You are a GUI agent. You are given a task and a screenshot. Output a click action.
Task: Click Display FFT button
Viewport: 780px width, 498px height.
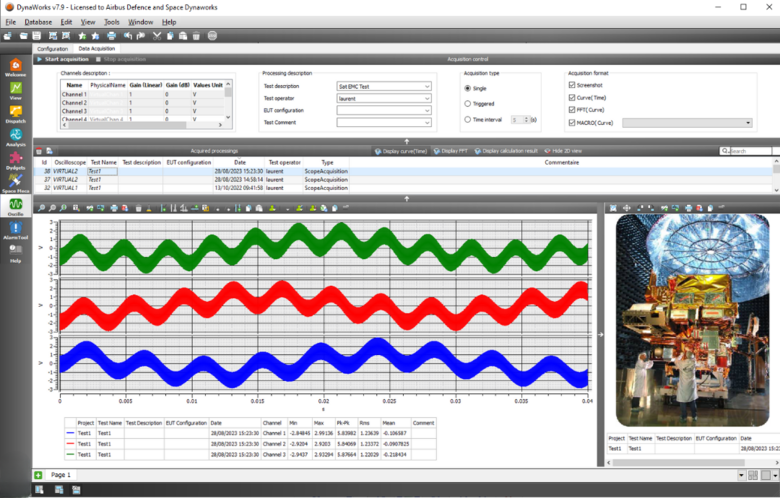(451, 151)
